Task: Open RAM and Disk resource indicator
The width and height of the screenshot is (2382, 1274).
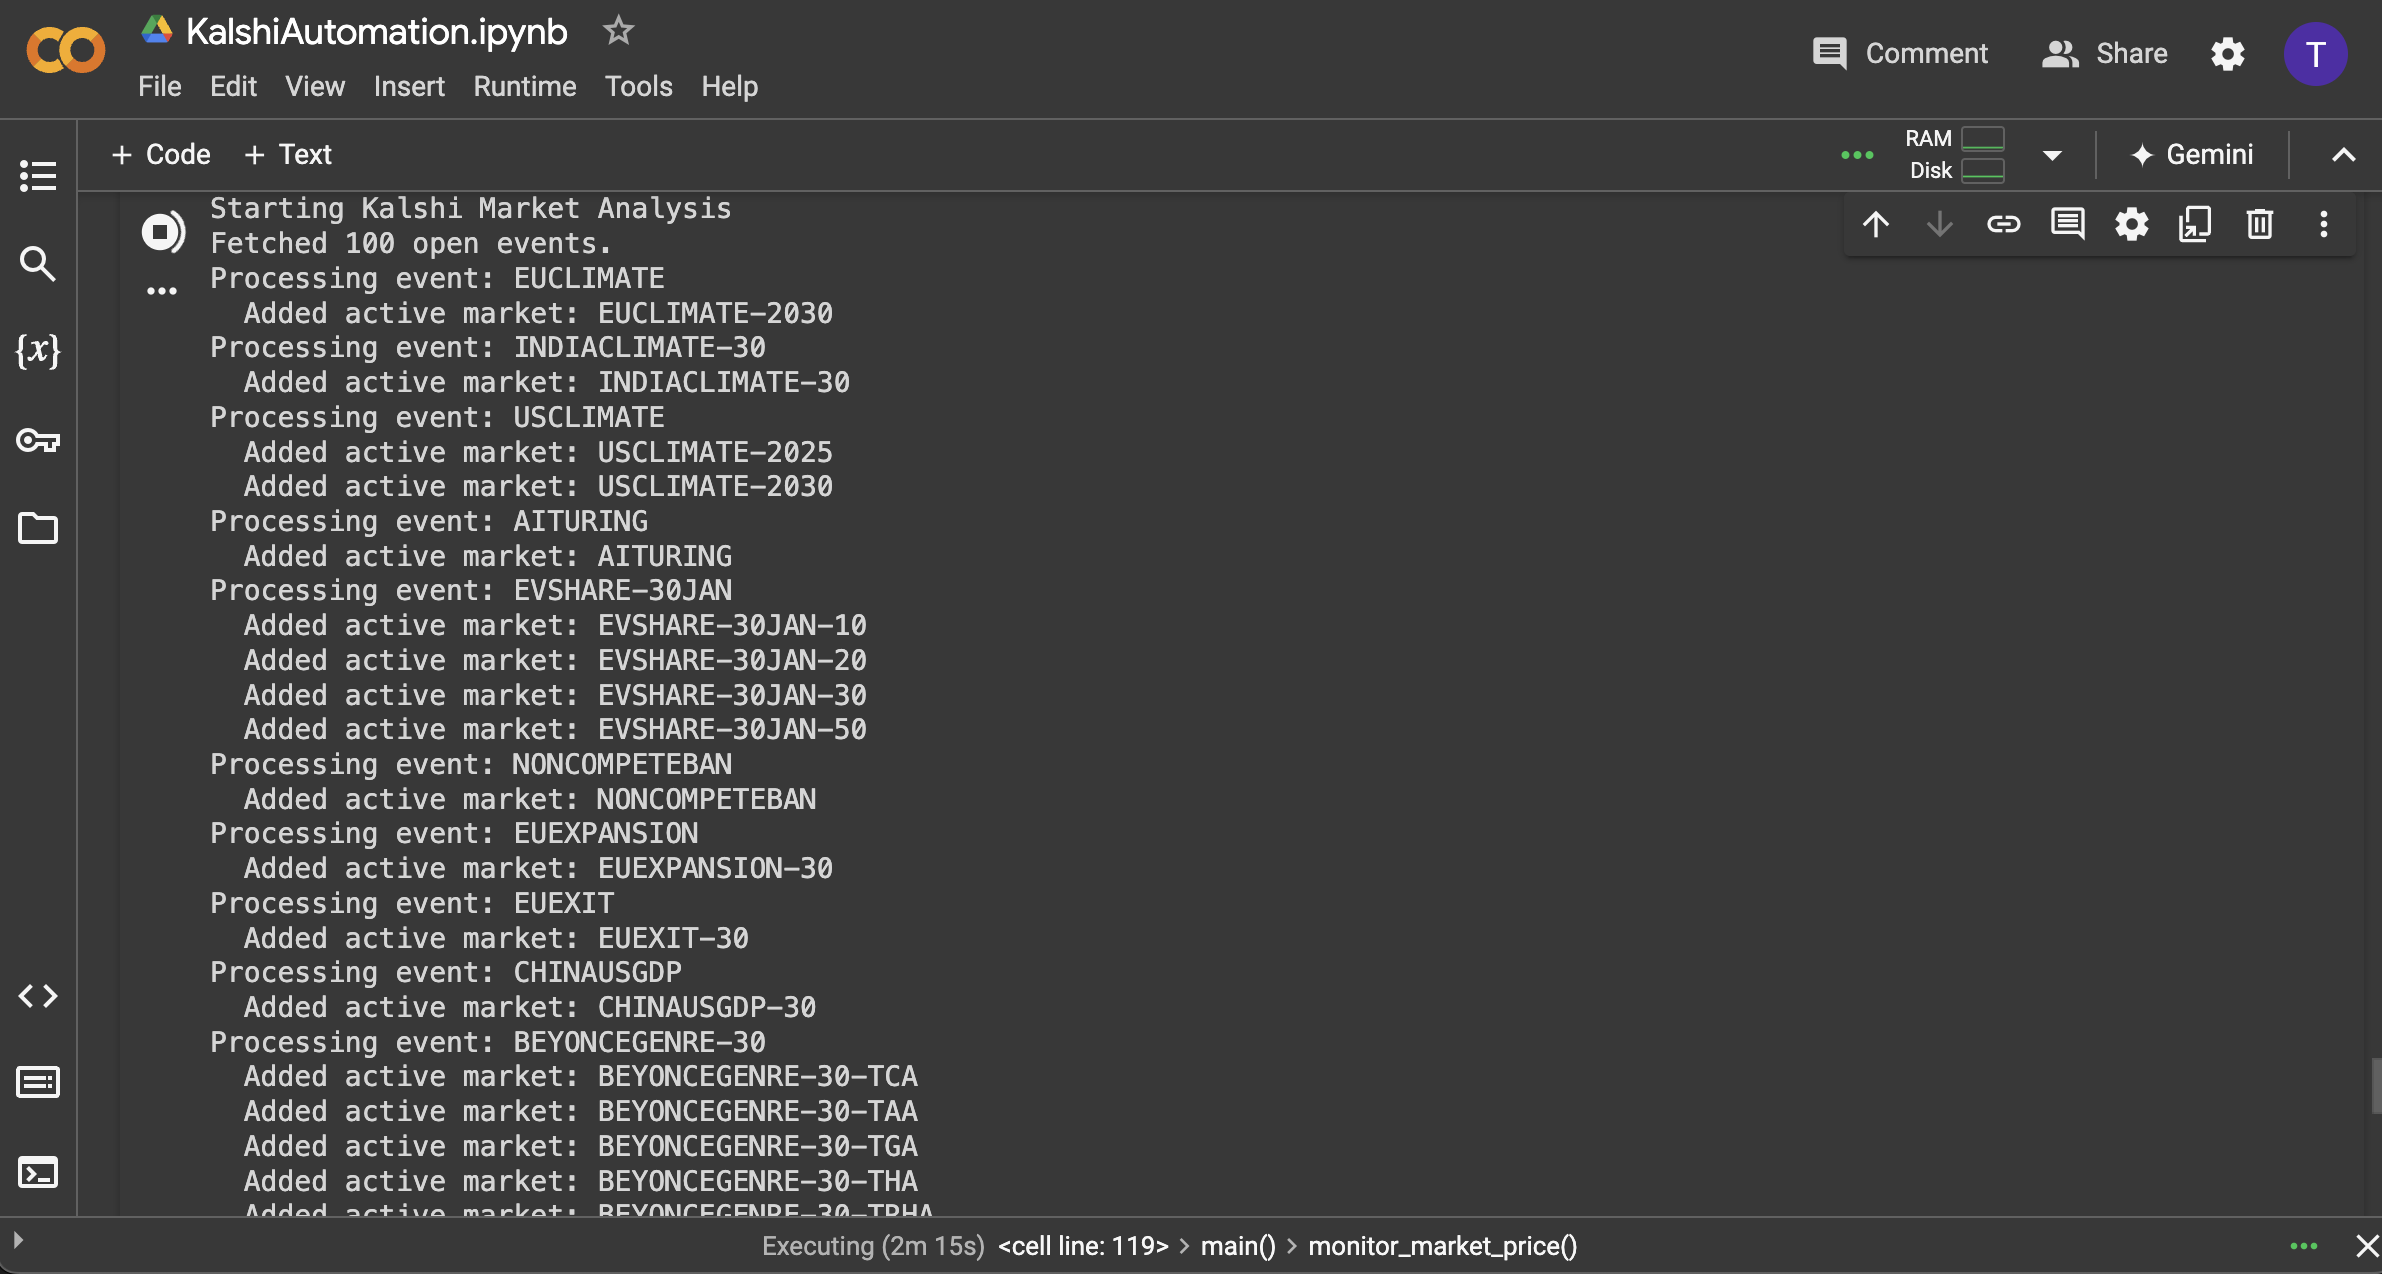Action: coord(1955,155)
